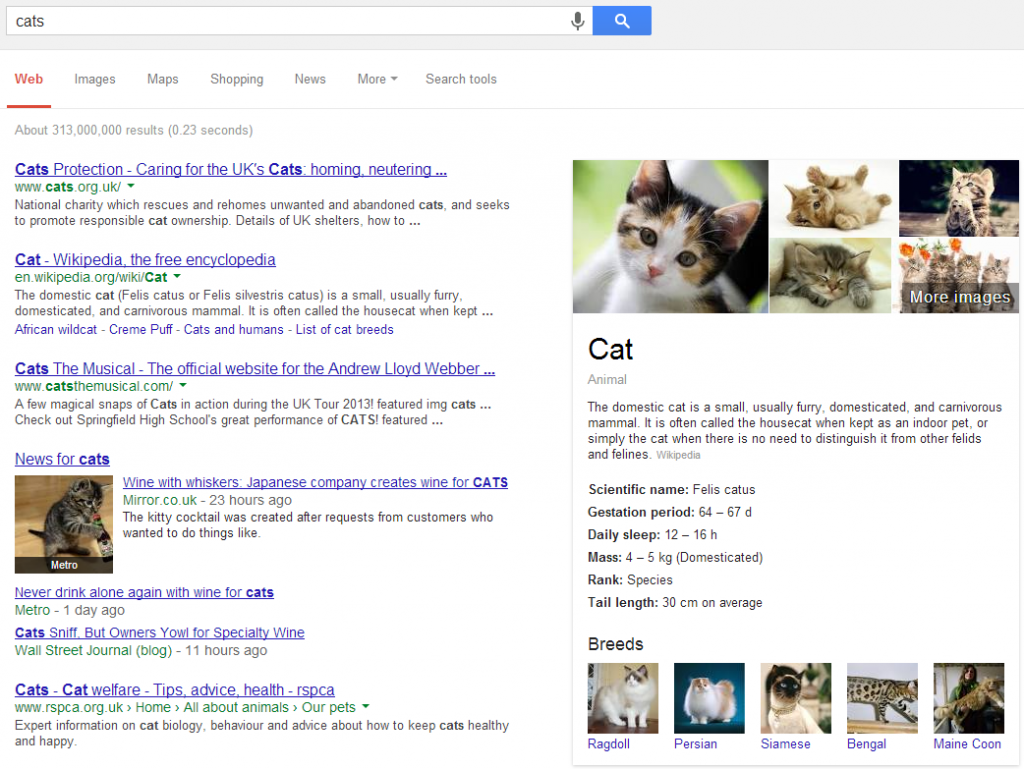Open the News for cats heading link
The image size is (1024, 769).
point(62,459)
